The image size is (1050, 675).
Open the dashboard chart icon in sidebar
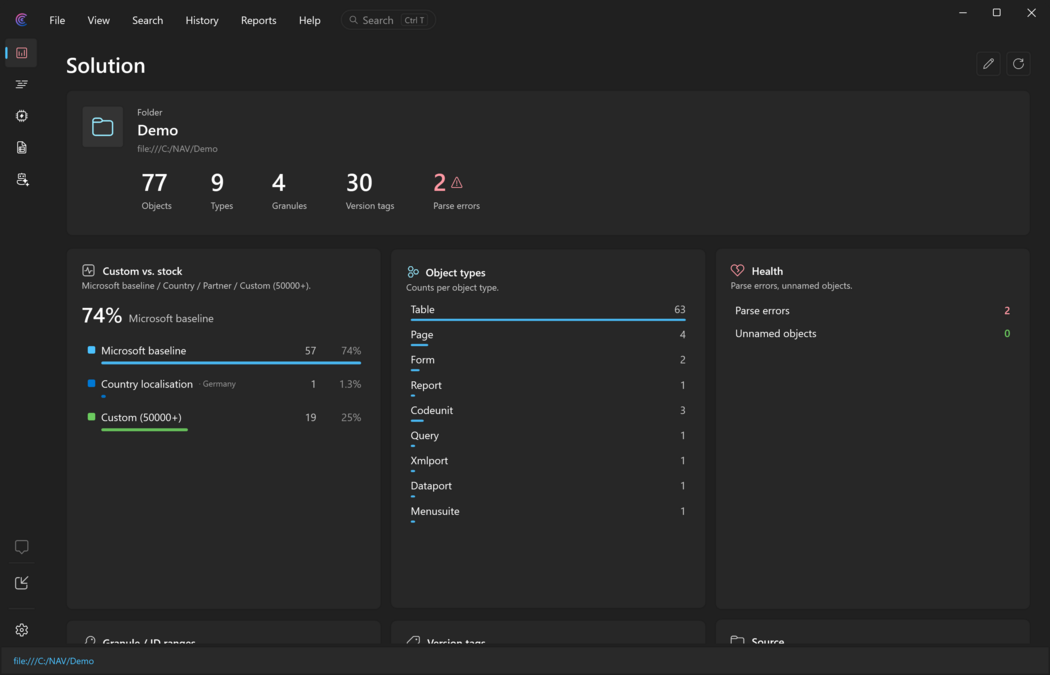tap(21, 53)
